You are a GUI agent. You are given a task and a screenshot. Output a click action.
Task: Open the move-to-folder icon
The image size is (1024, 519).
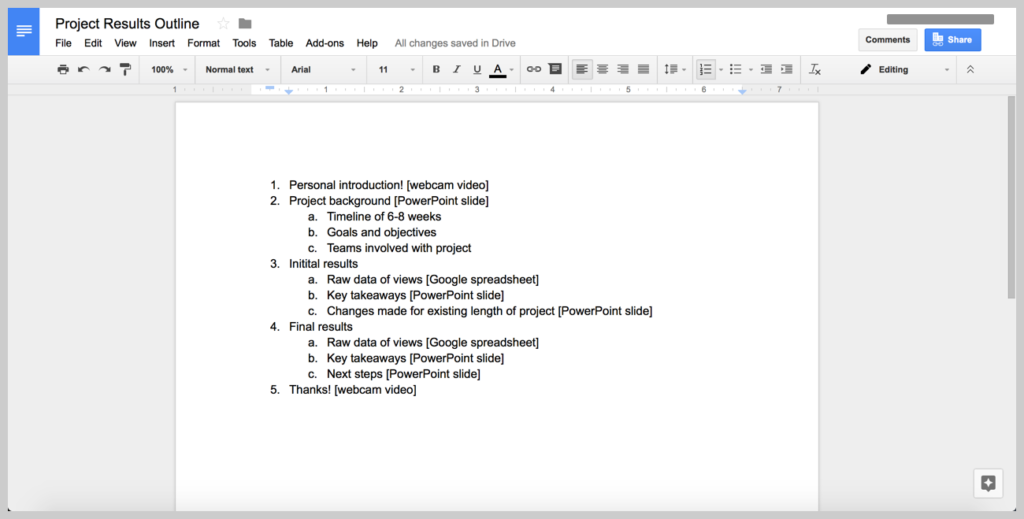point(245,24)
